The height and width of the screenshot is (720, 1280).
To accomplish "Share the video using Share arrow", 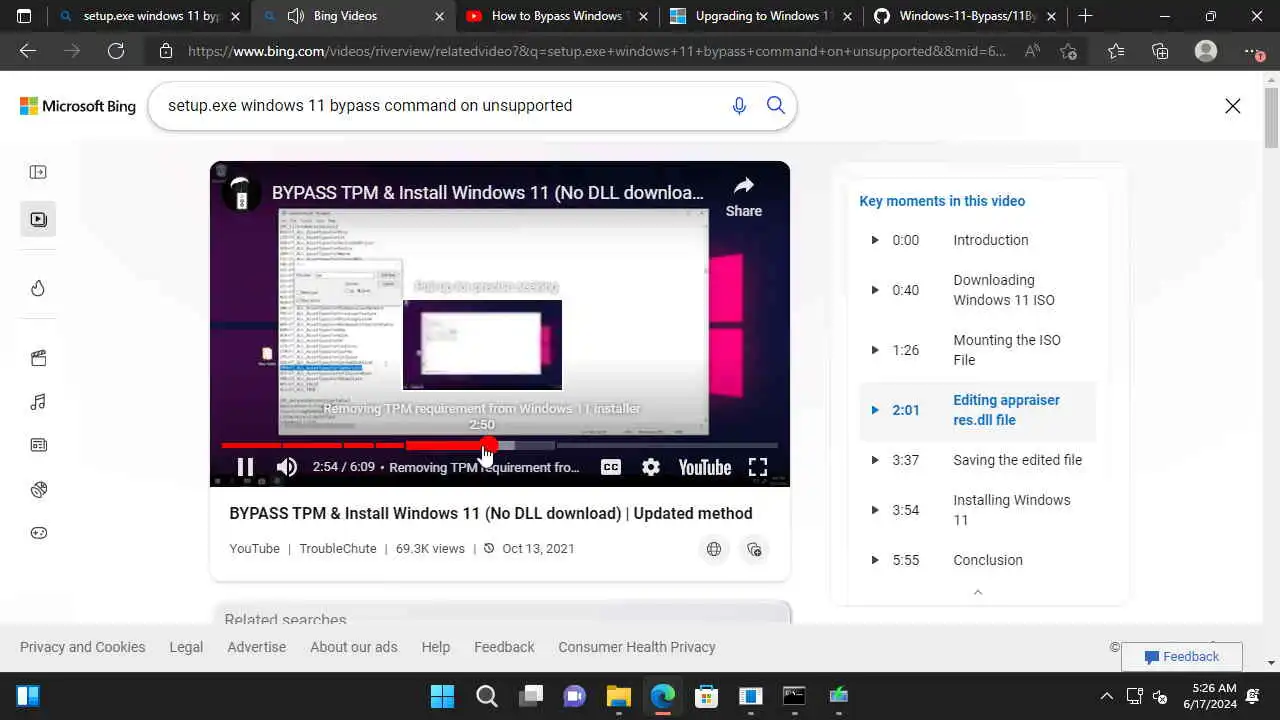I will [x=744, y=197].
